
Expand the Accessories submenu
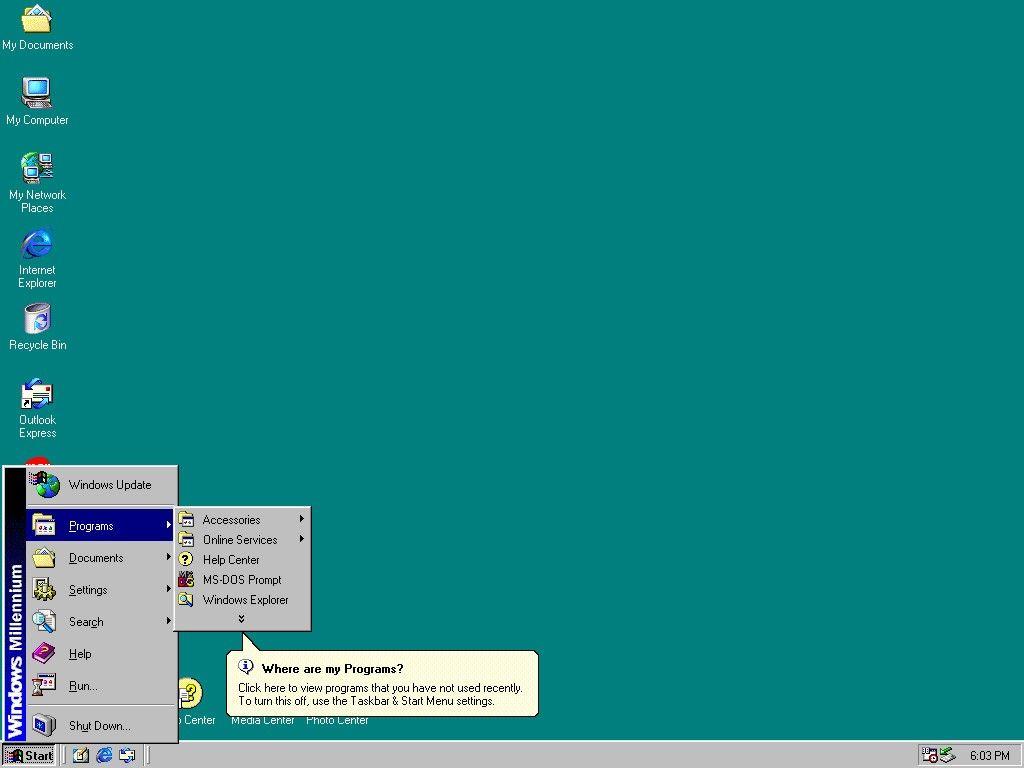pyautogui.click(x=232, y=519)
